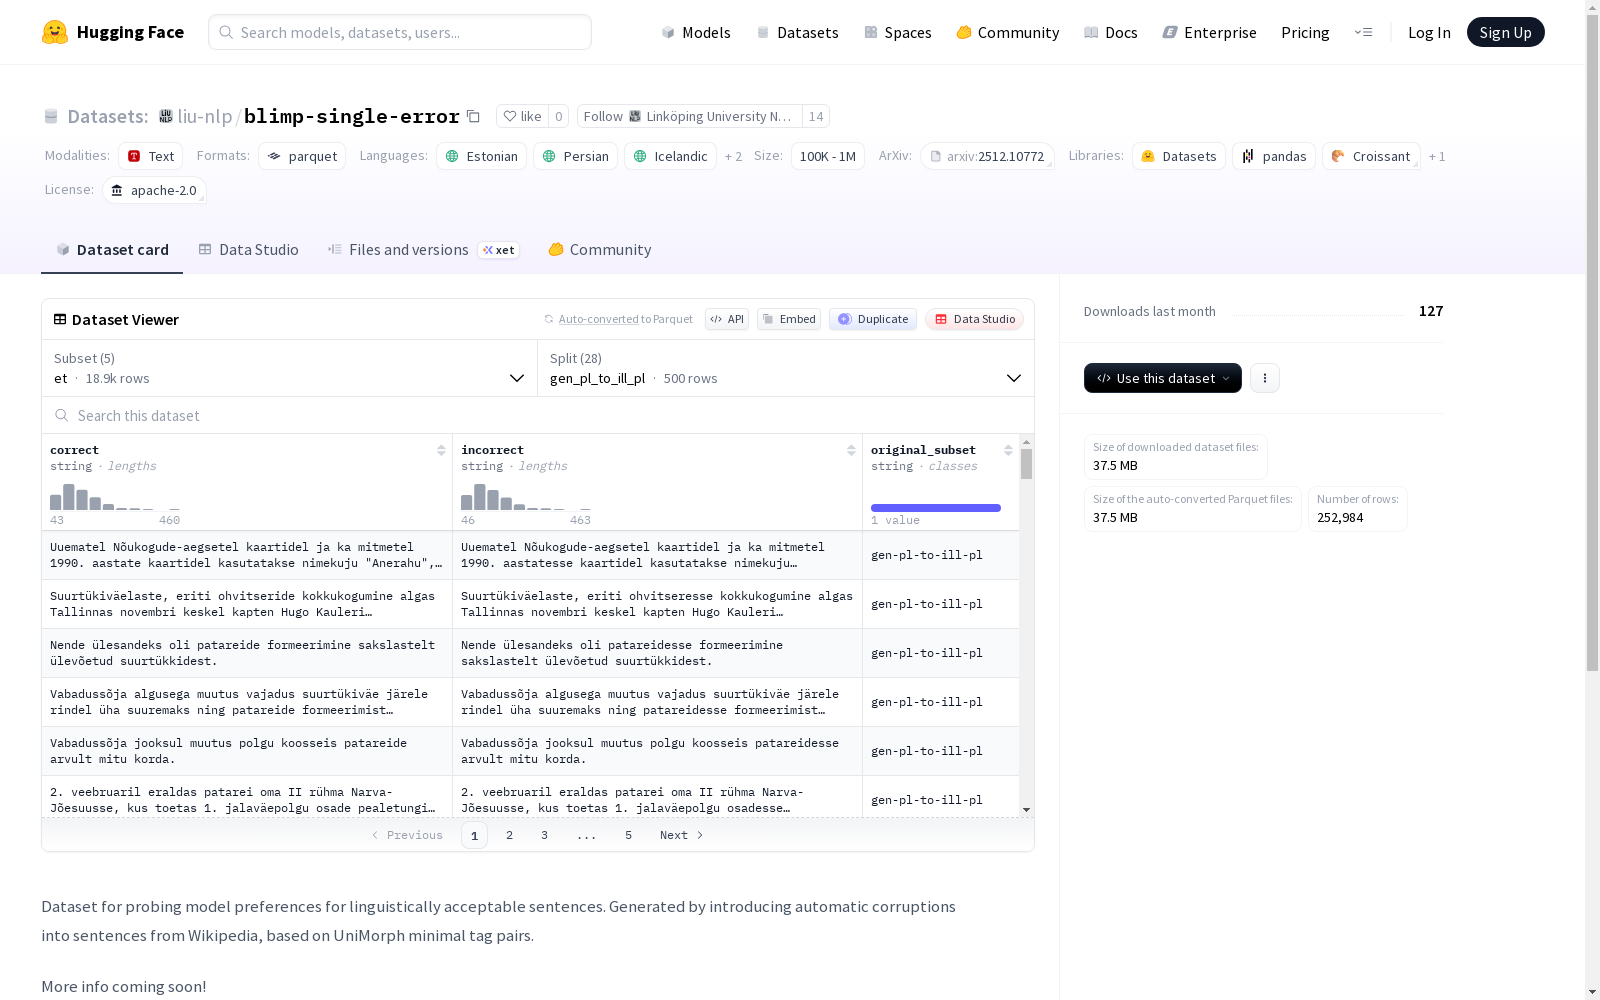
Task: Select the apache-2.0 license tag
Action: pyautogui.click(x=154, y=190)
